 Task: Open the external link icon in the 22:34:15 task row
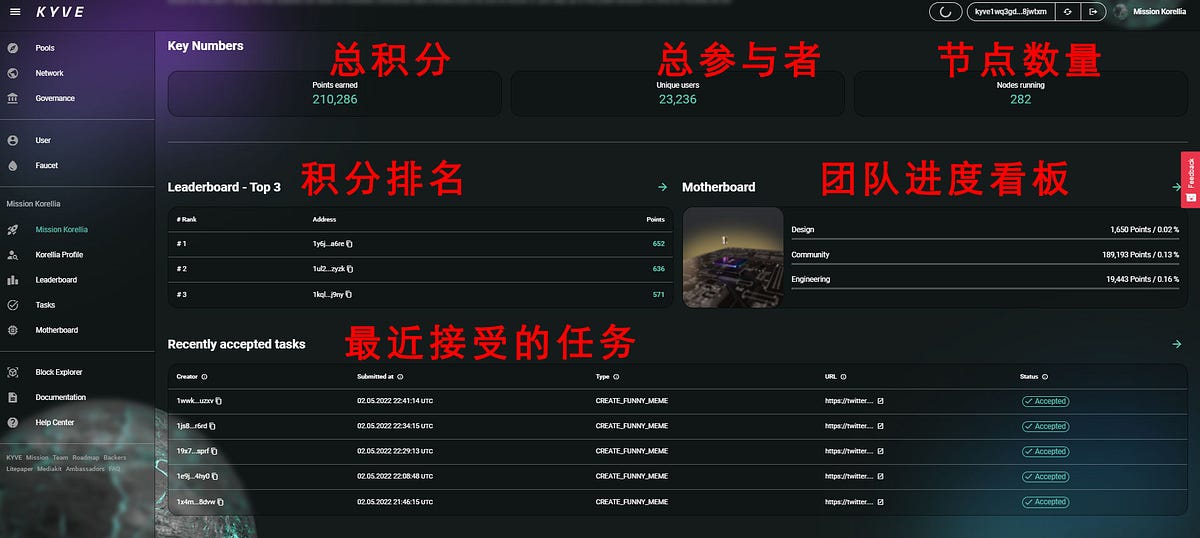coord(881,426)
